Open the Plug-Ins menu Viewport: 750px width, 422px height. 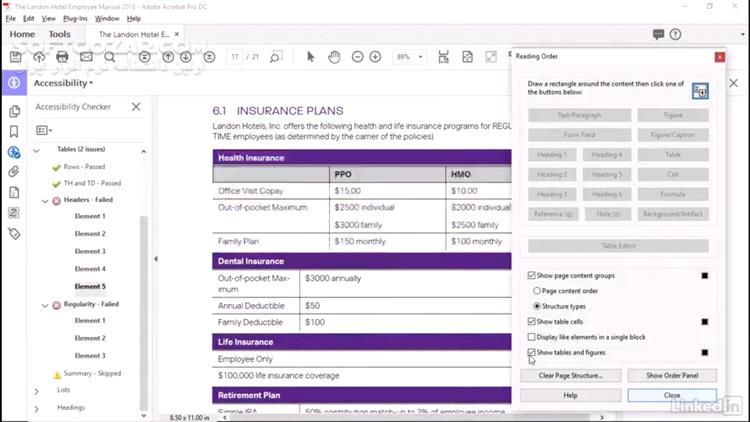[x=75, y=18]
